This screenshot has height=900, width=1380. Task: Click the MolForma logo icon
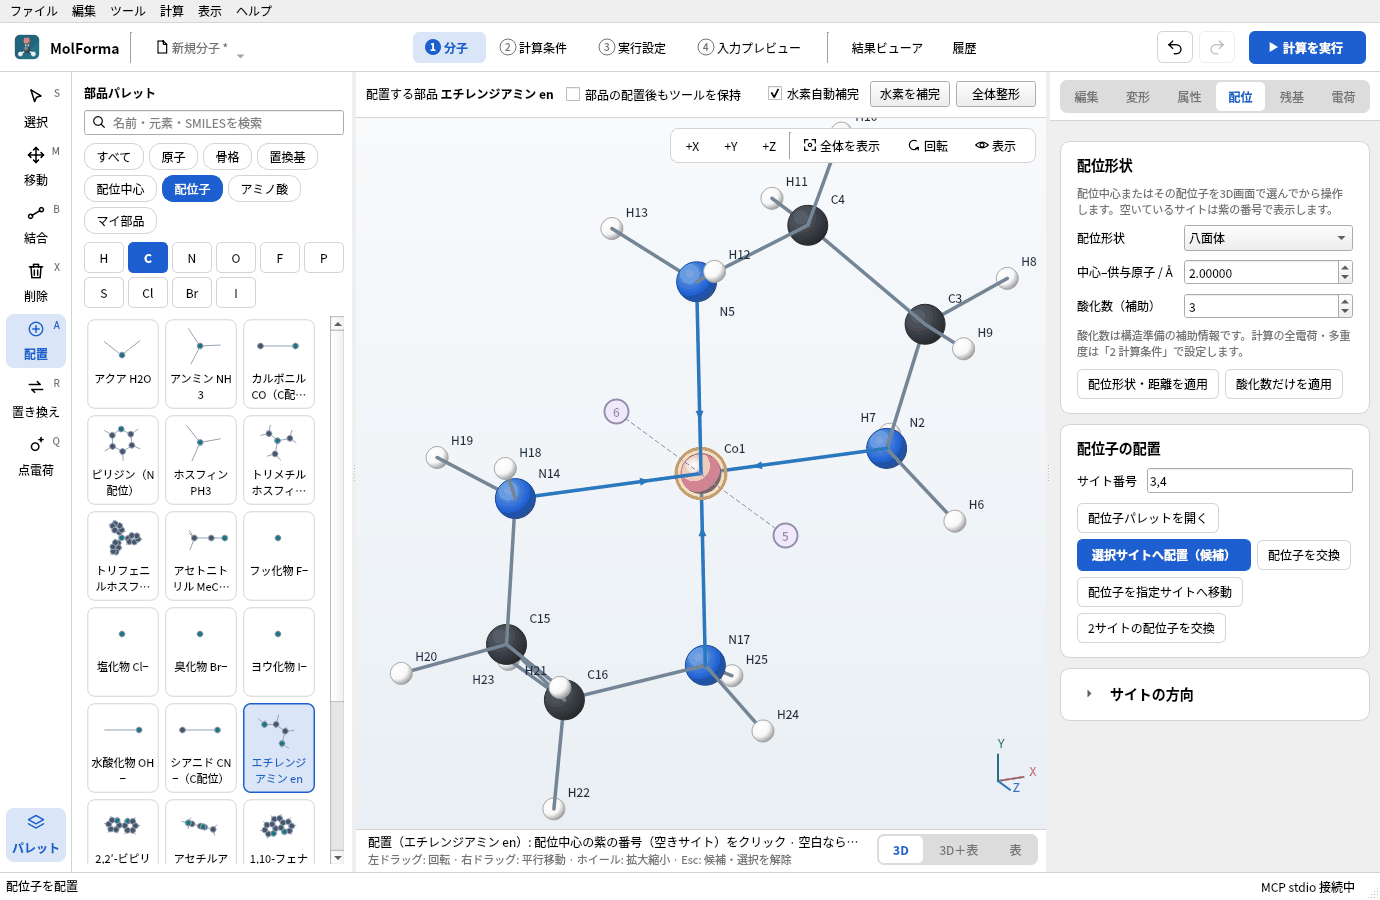click(27, 47)
